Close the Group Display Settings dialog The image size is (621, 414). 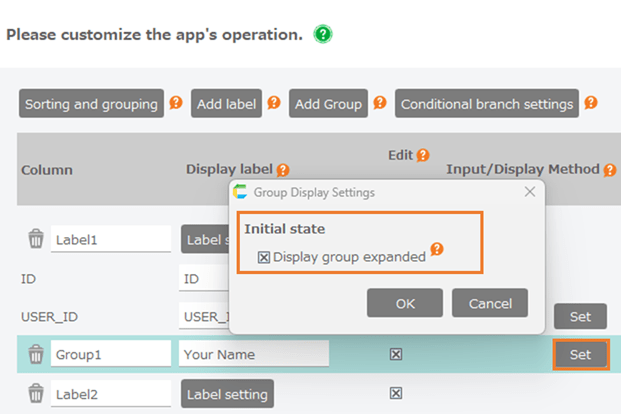pyautogui.click(x=530, y=191)
